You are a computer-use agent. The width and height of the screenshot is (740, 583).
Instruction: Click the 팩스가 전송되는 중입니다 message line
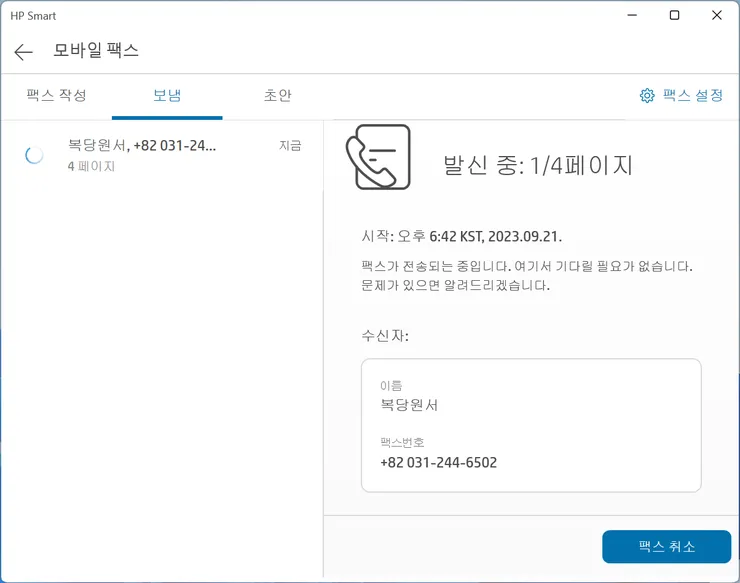[x=527, y=266]
